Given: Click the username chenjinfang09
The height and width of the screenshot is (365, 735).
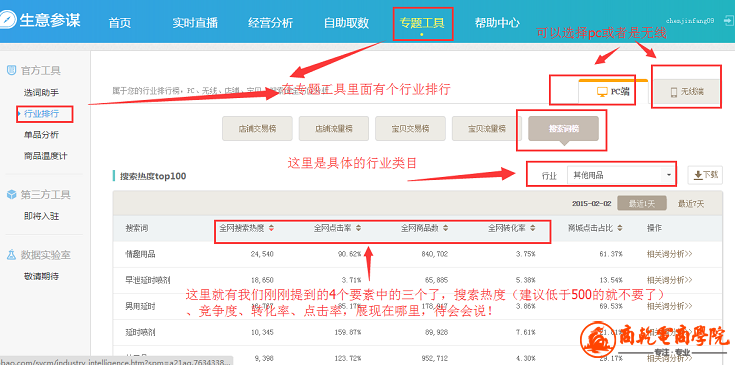Looking at the screenshot, I should (x=690, y=21).
